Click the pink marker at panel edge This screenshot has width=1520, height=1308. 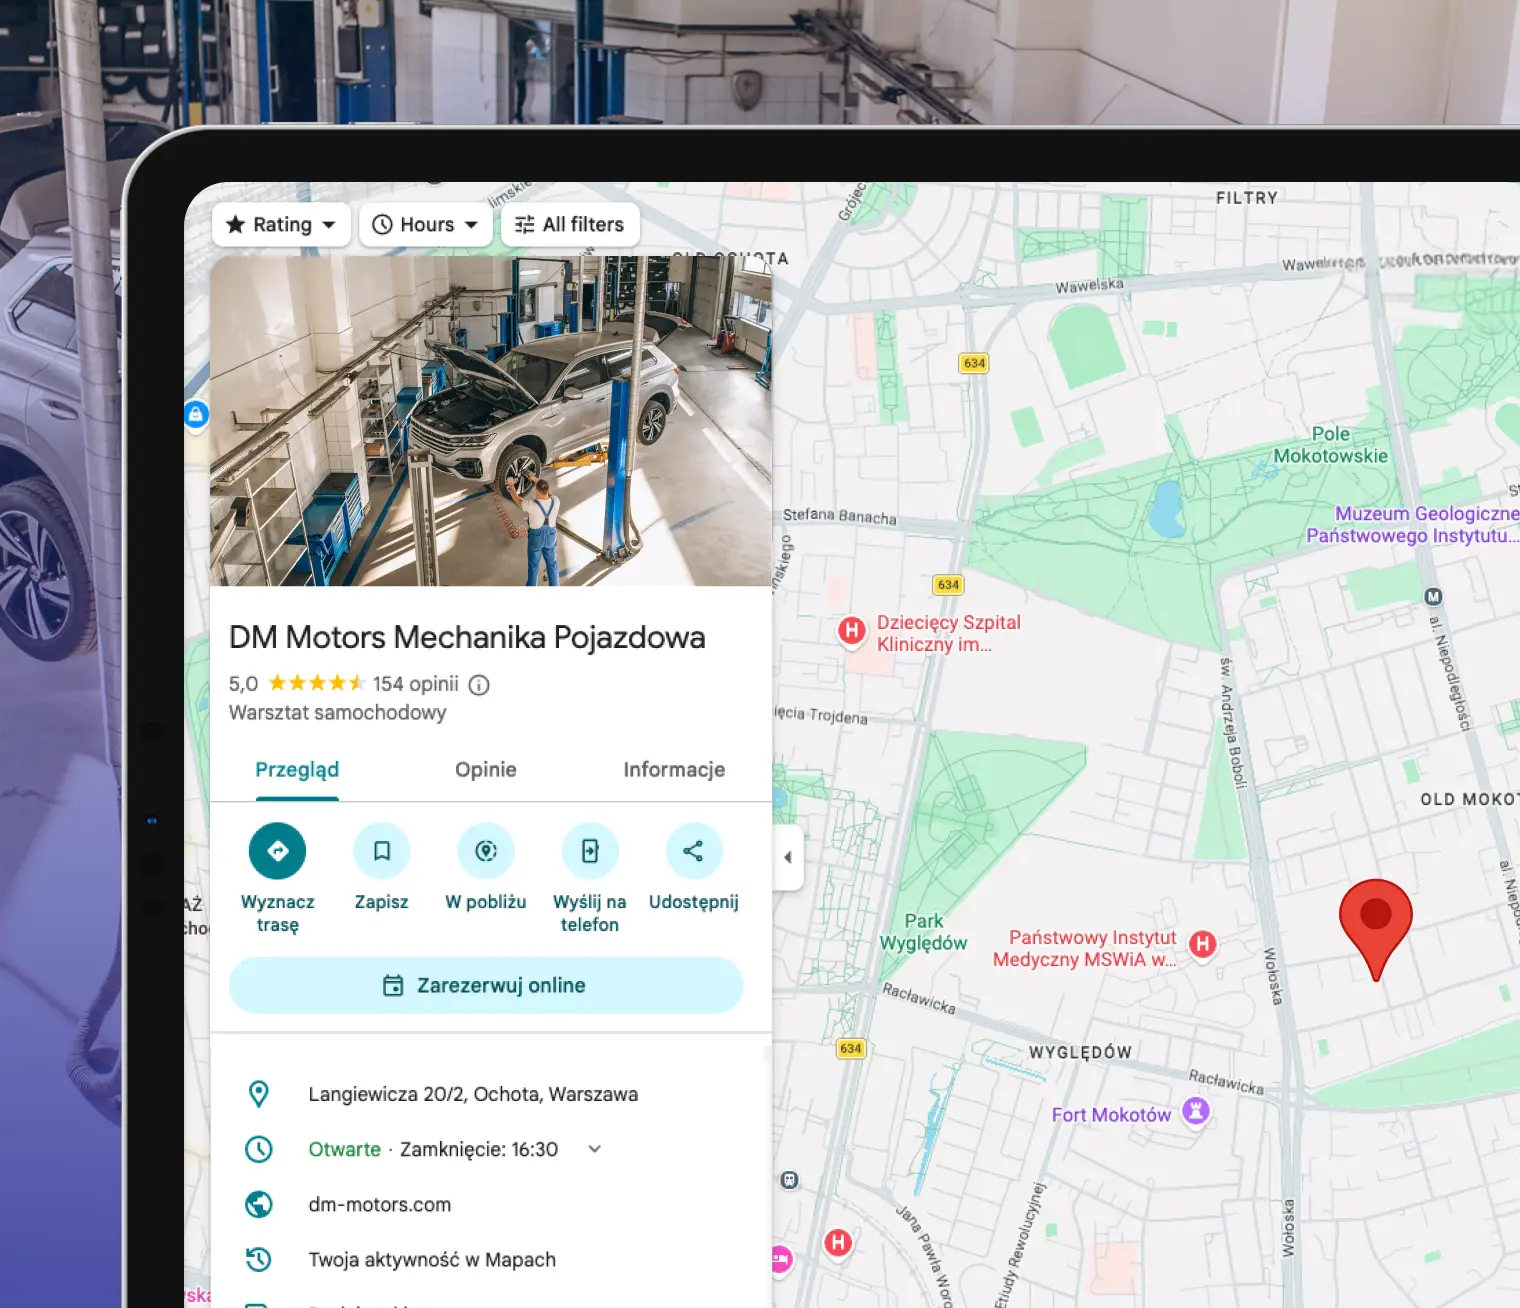pos(780,1259)
